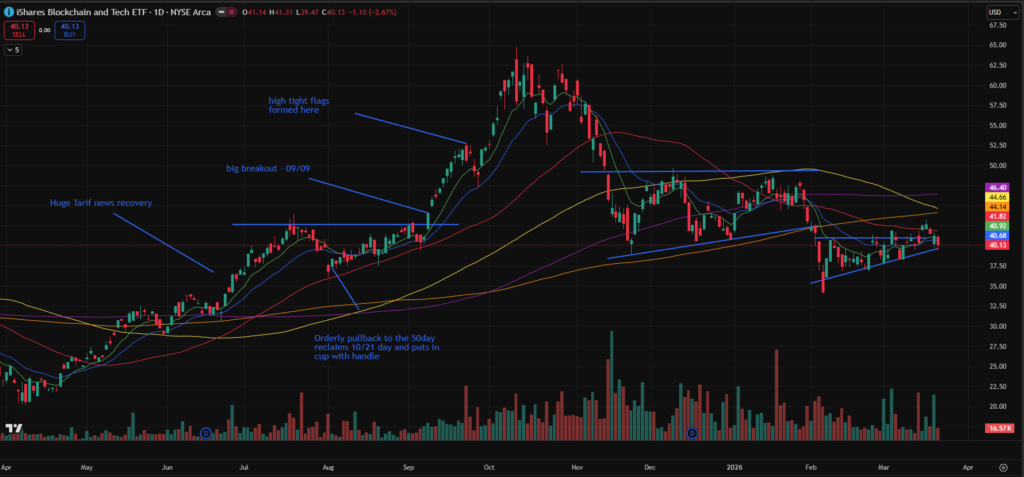Select the yellow 44.66 price label

pyautogui.click(x=997, y=197)
